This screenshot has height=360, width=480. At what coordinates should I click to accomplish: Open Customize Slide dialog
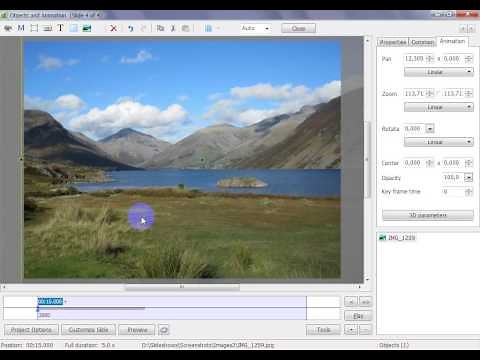(88, 330)
